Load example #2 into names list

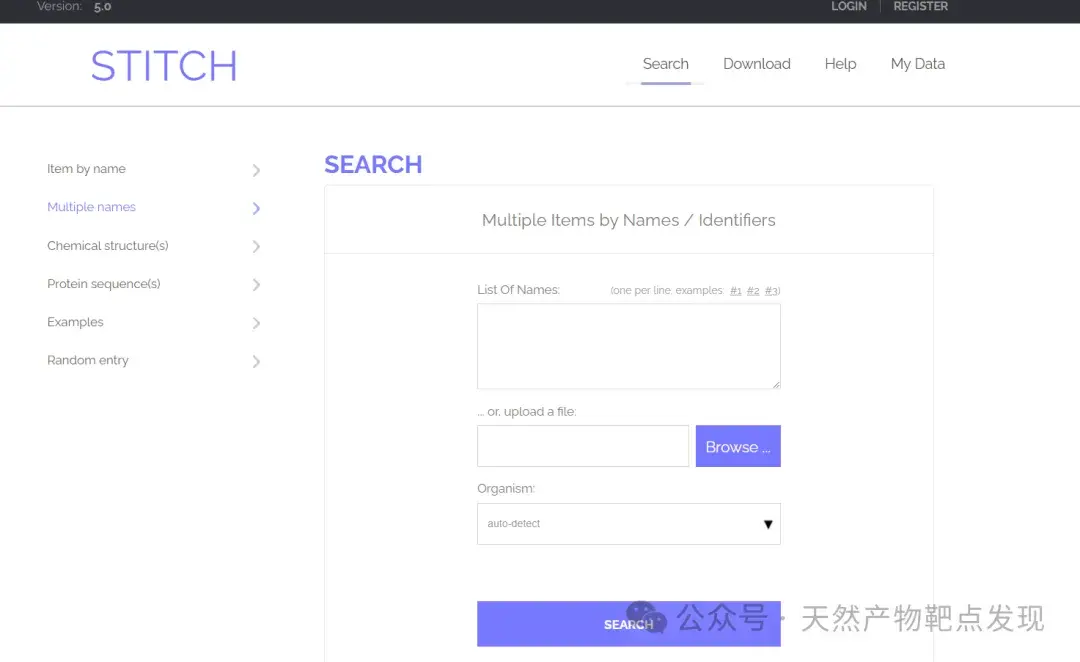click(753, 291)
